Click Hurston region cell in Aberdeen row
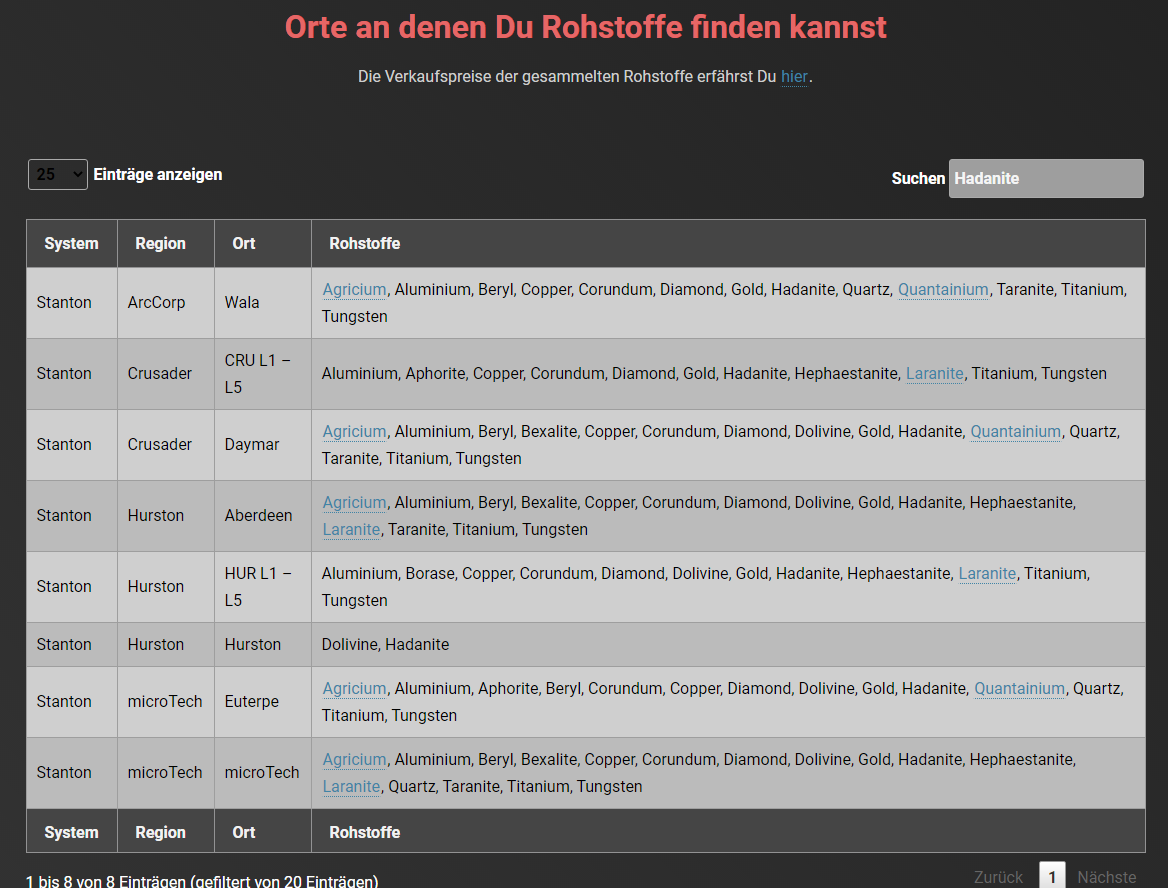The width and height of the screenshot is (1168, 888). tap(165, 516)
